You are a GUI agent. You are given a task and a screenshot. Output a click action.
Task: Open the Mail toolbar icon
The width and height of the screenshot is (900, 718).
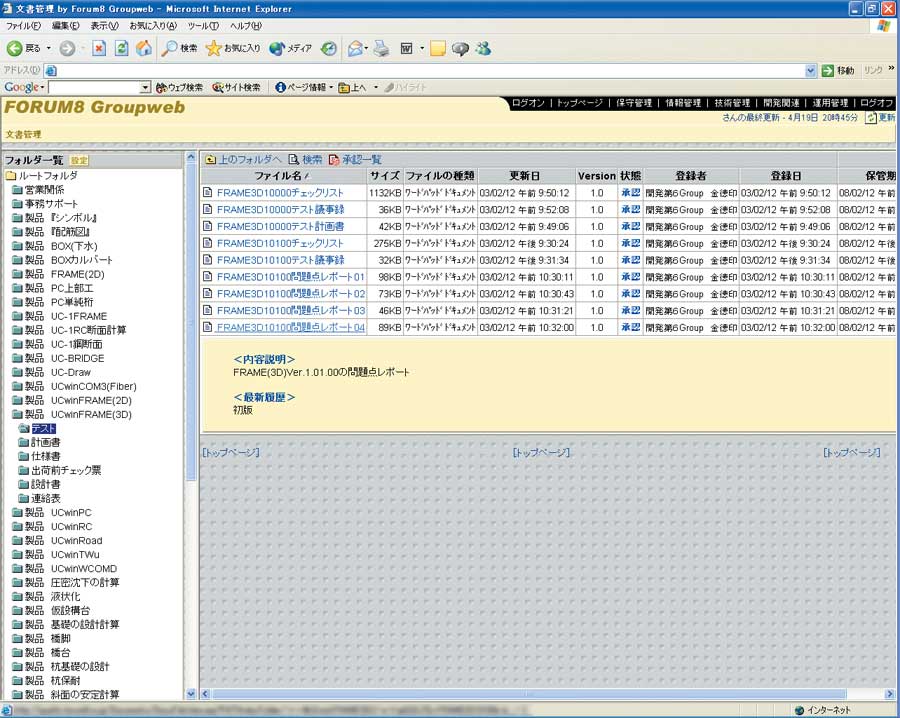tap(355, 49)
